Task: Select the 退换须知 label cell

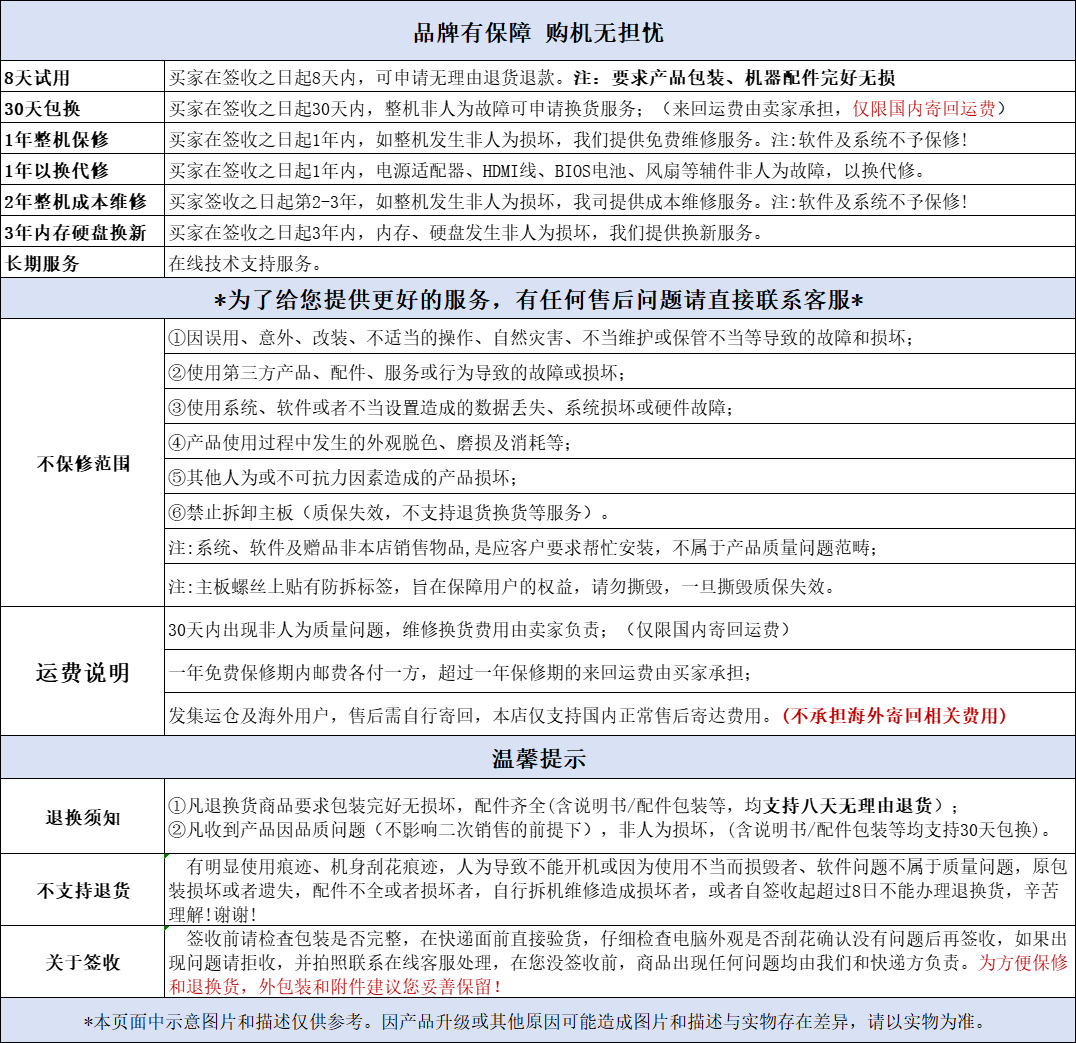Action: (82, 817)
